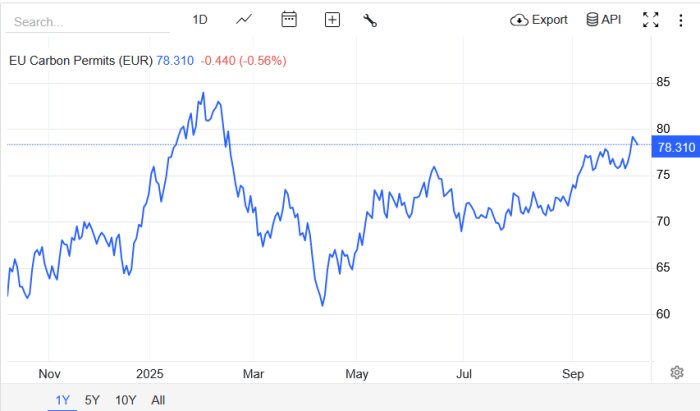Open the three-dot more options menu

tap(681, 19)
